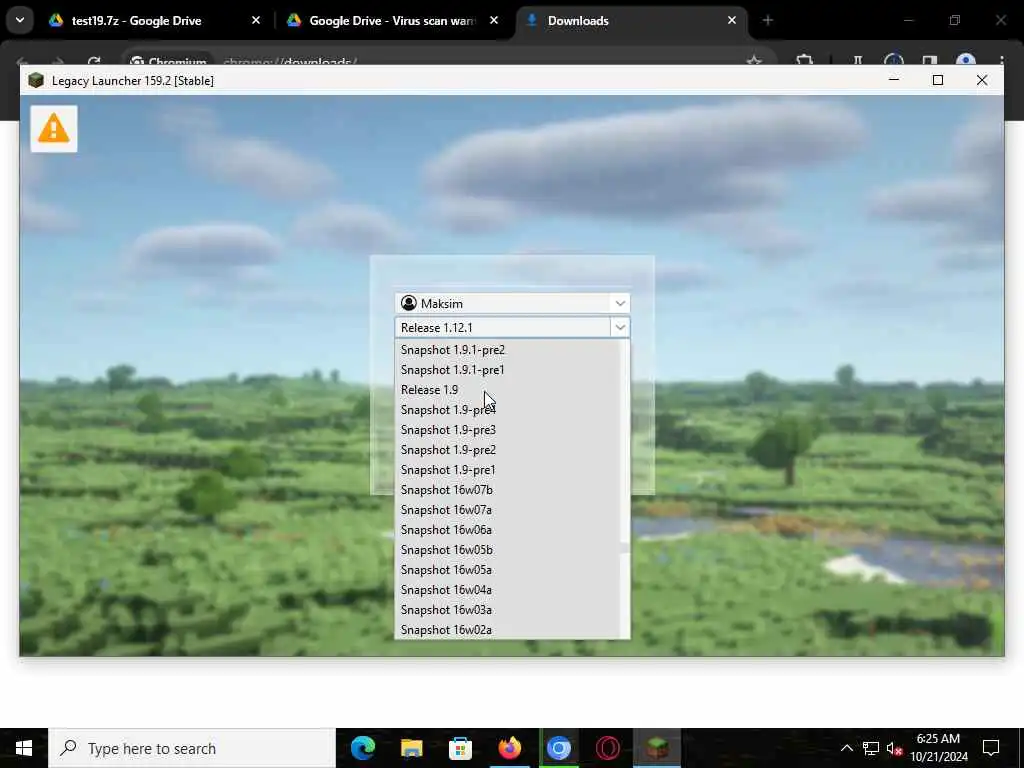Click the version list scrollbar thumb
Viewport: 1024px width, 768px height.
[x=624, y=547]
